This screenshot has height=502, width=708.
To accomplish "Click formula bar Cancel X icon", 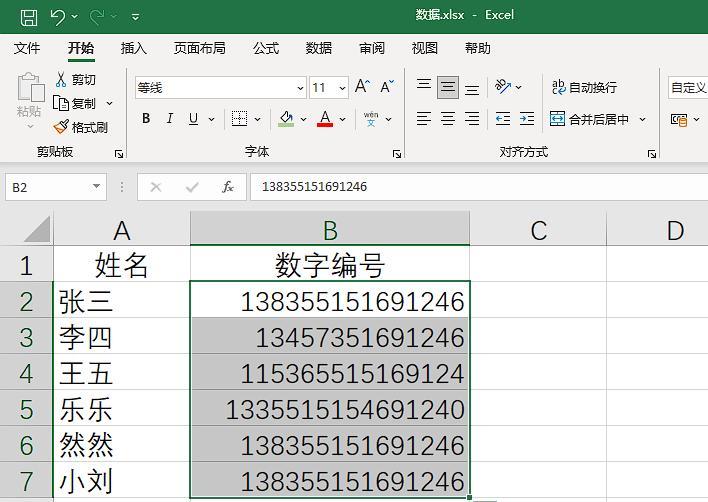I will 156,187.
